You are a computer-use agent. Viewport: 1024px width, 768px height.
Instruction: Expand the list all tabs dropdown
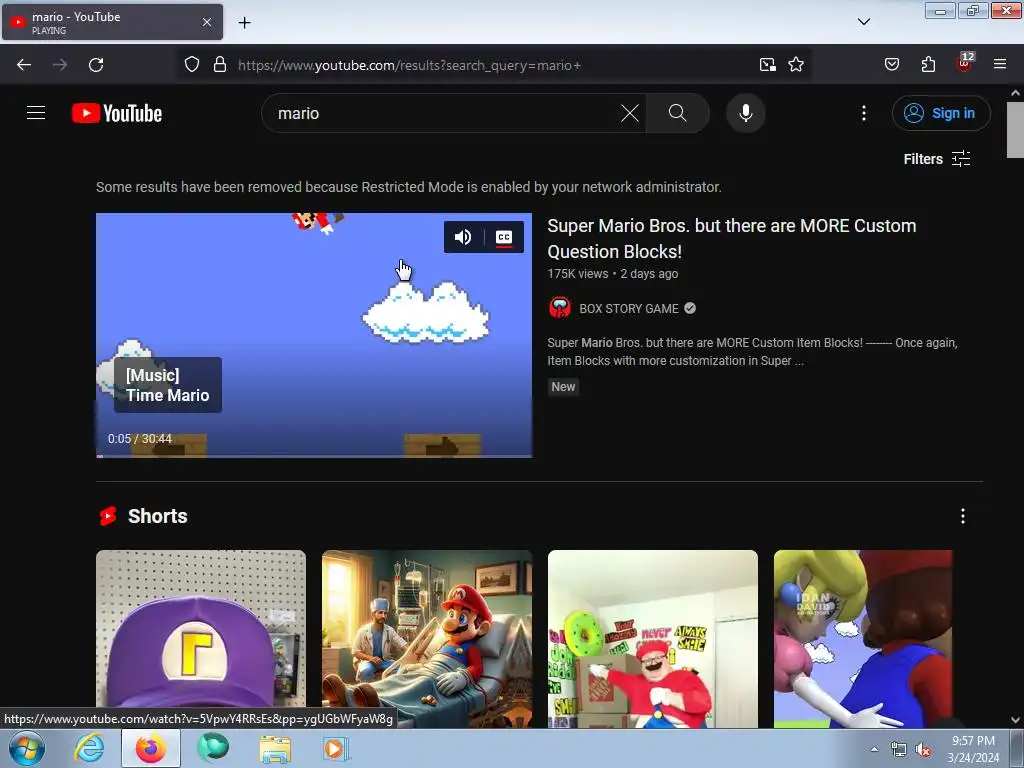863,22
